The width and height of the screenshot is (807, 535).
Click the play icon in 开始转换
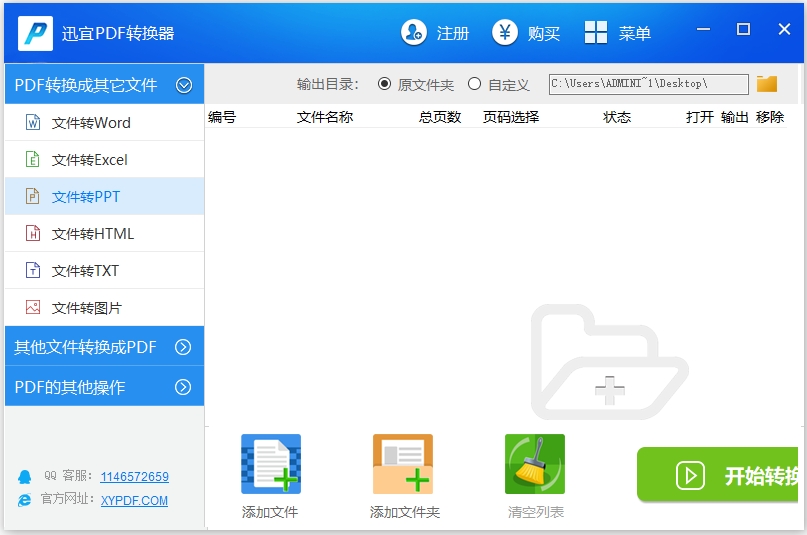690,476
